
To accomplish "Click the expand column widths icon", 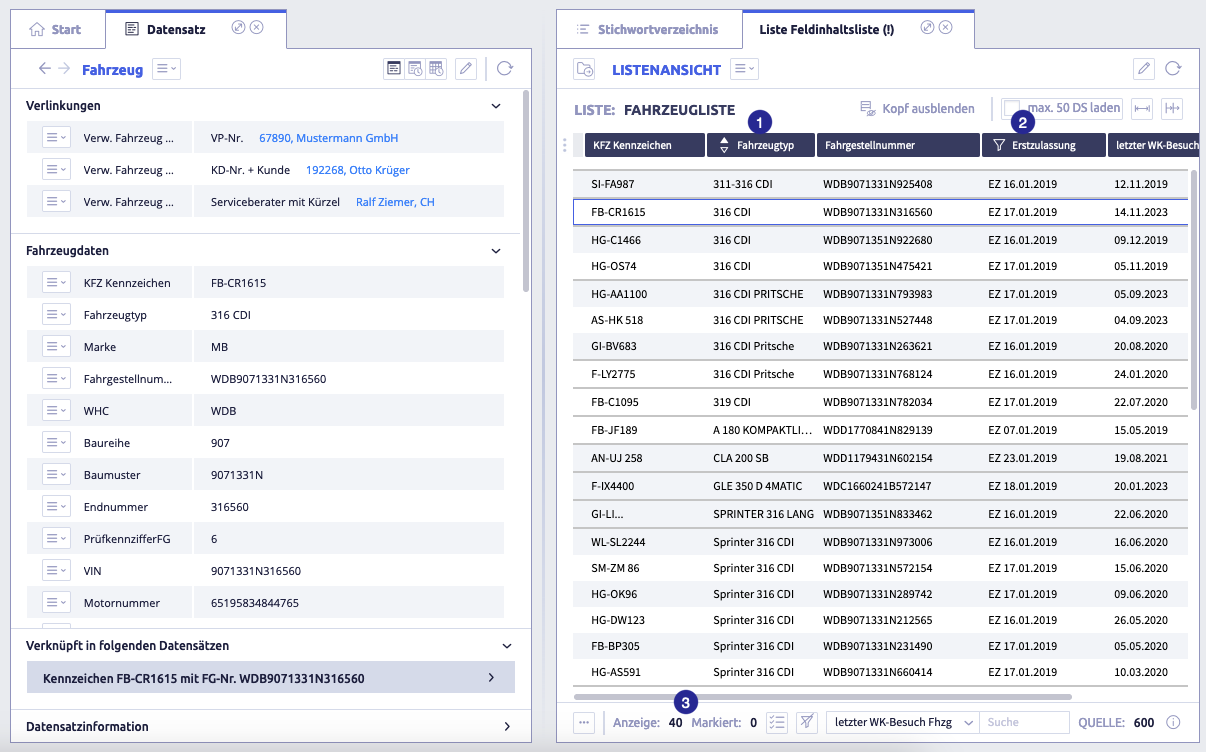I will (1143, 108).
